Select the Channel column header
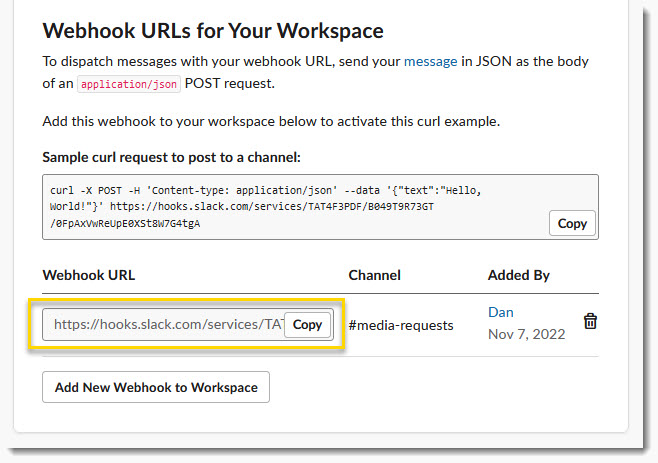 (x=374, y=275)
